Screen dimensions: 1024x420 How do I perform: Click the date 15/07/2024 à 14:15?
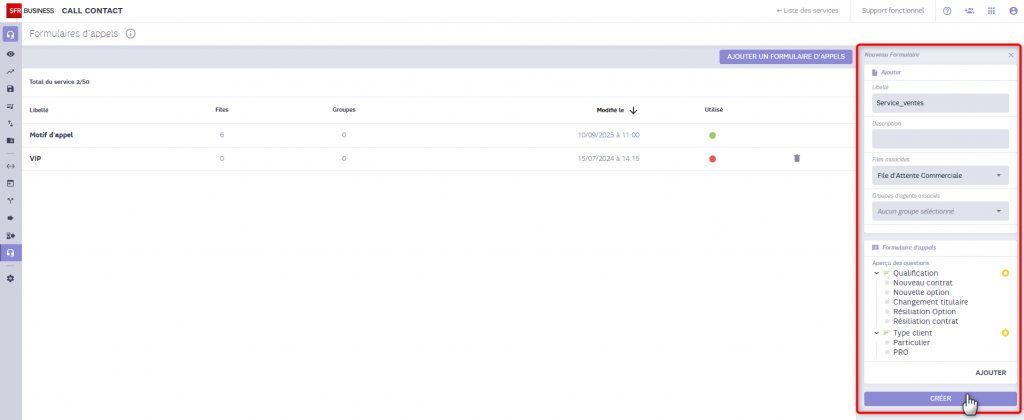609,159
